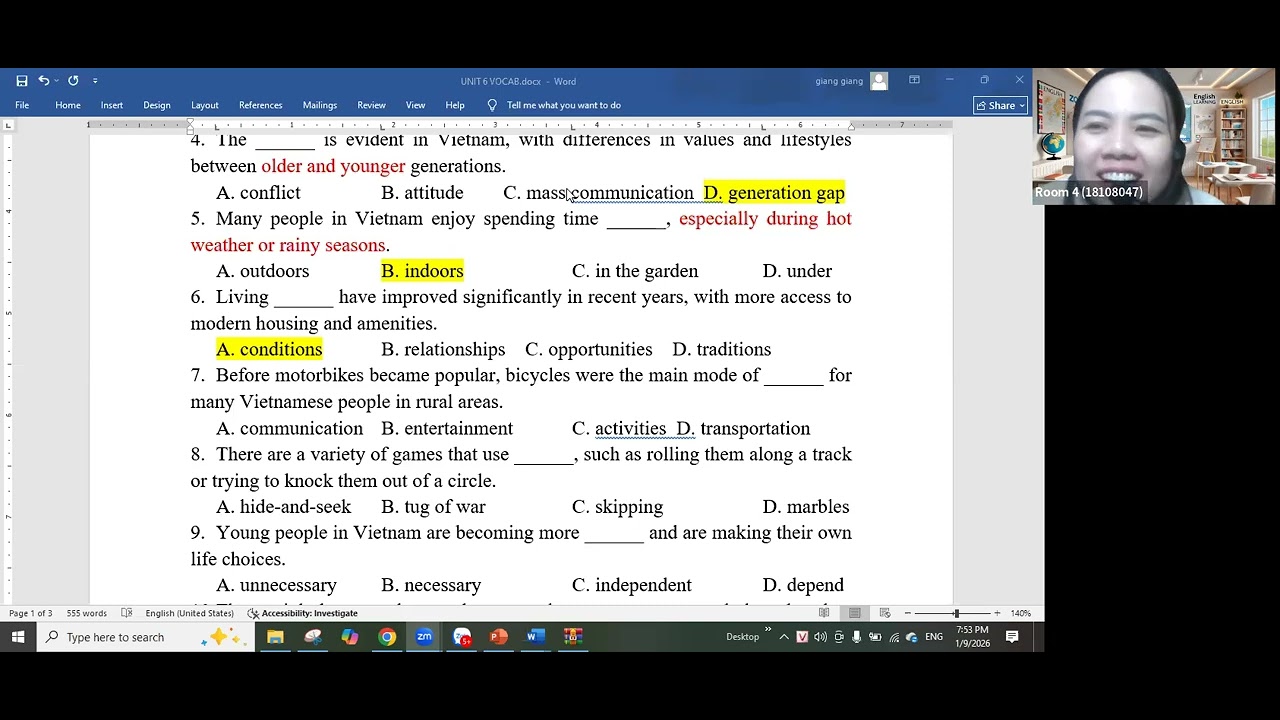Adjust the zoom slider handle

(956, 613)
